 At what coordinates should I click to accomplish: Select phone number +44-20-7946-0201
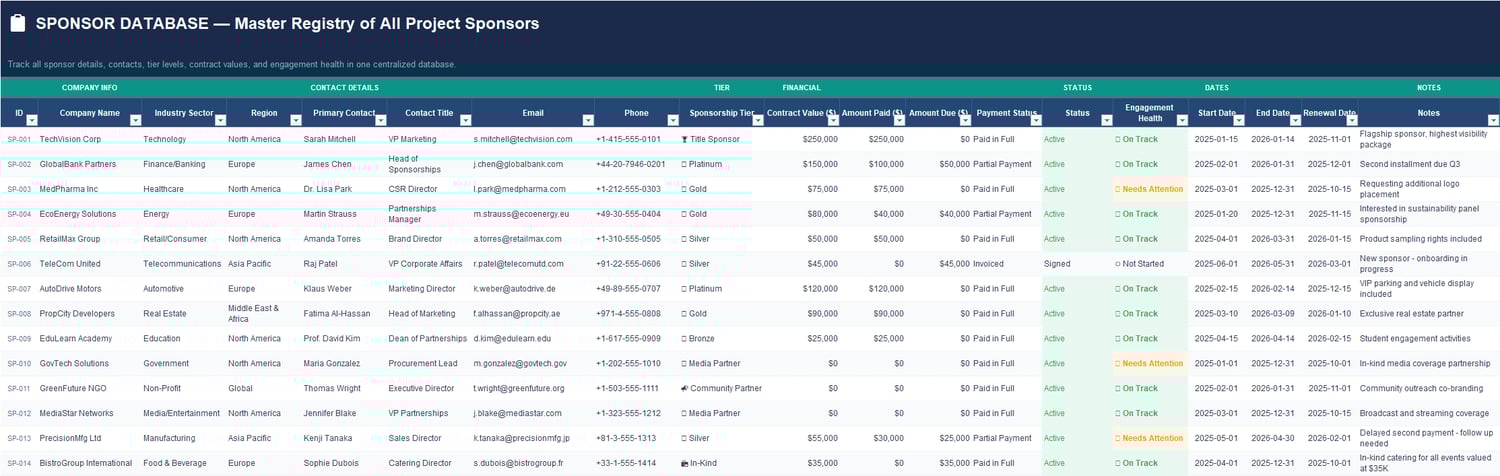tap(636, 164)
